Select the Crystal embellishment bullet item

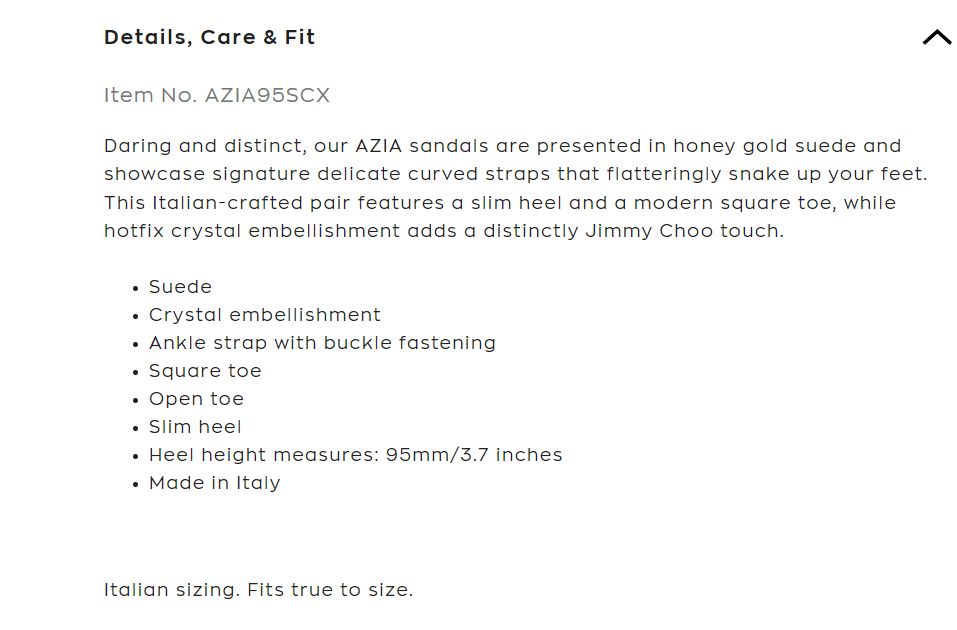click(264, 315)
